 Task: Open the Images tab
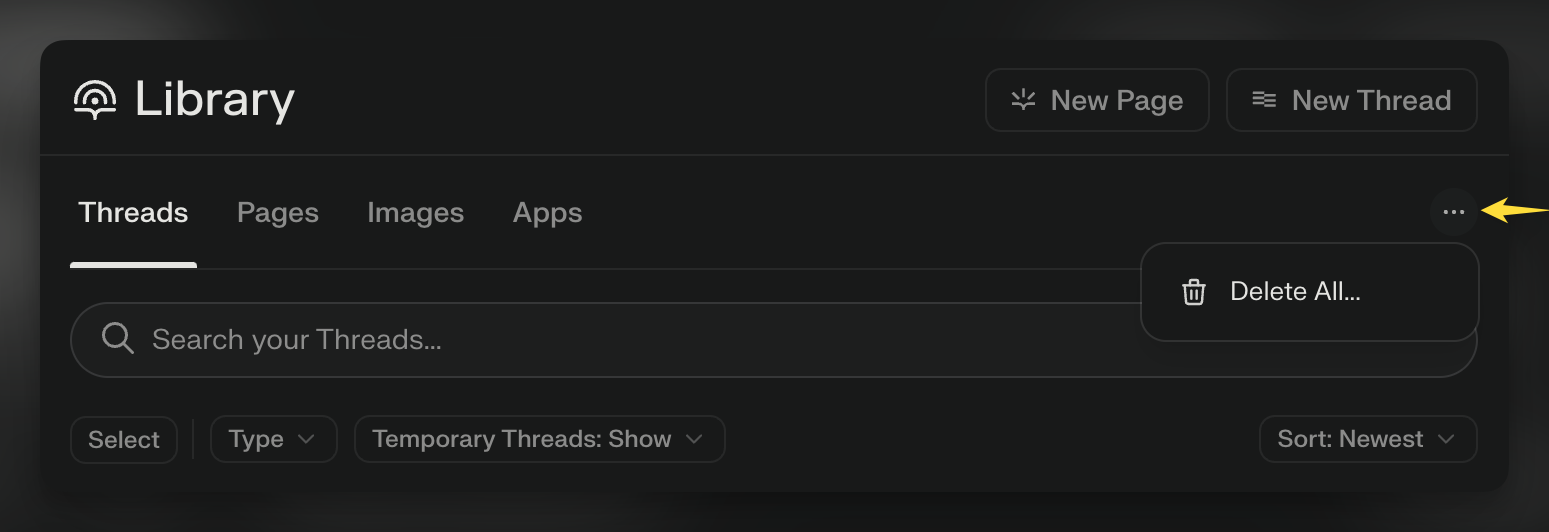tap(415, 213)
